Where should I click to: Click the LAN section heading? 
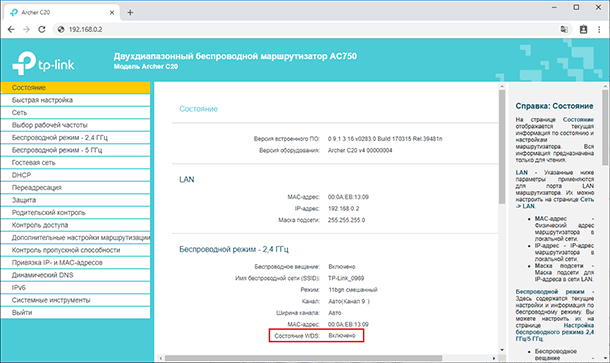(187, 179)
